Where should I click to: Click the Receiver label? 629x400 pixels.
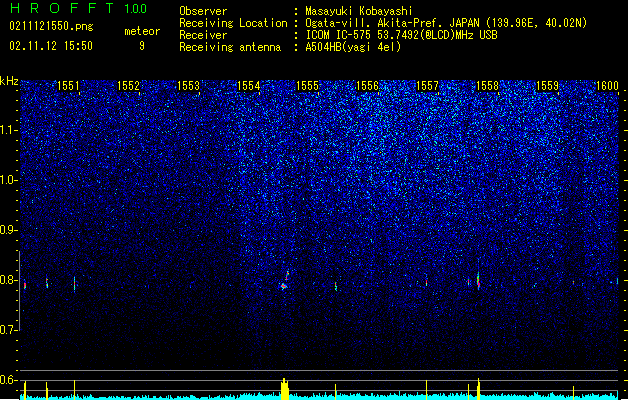[203, 35]
